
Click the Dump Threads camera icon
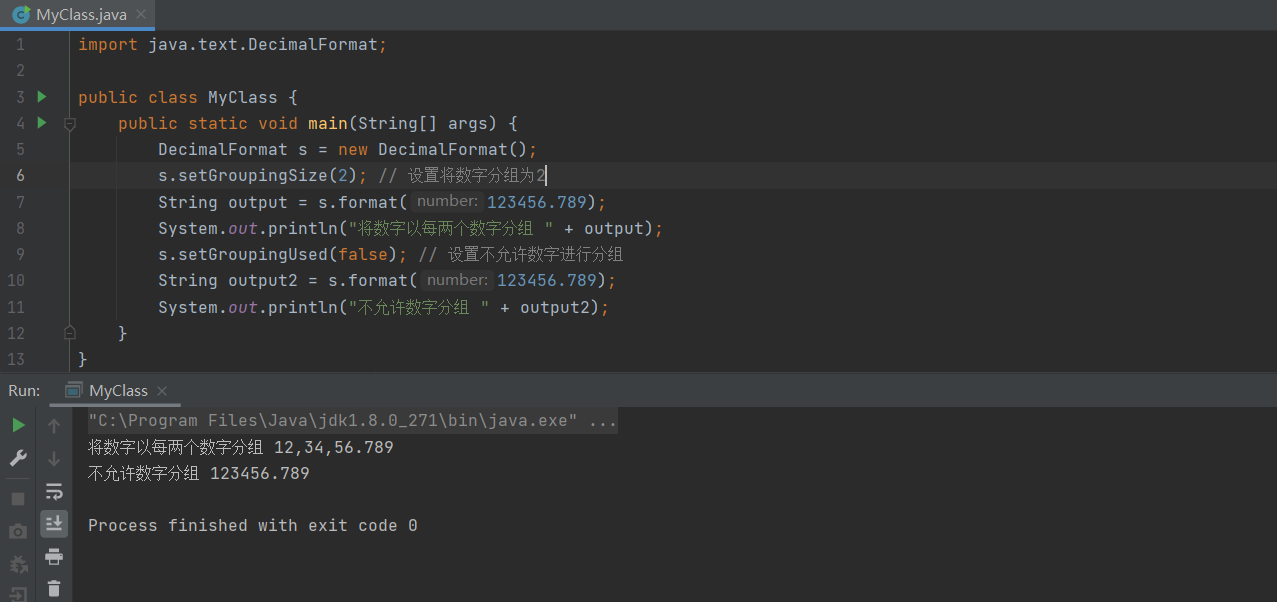click(x=18, y=531)
